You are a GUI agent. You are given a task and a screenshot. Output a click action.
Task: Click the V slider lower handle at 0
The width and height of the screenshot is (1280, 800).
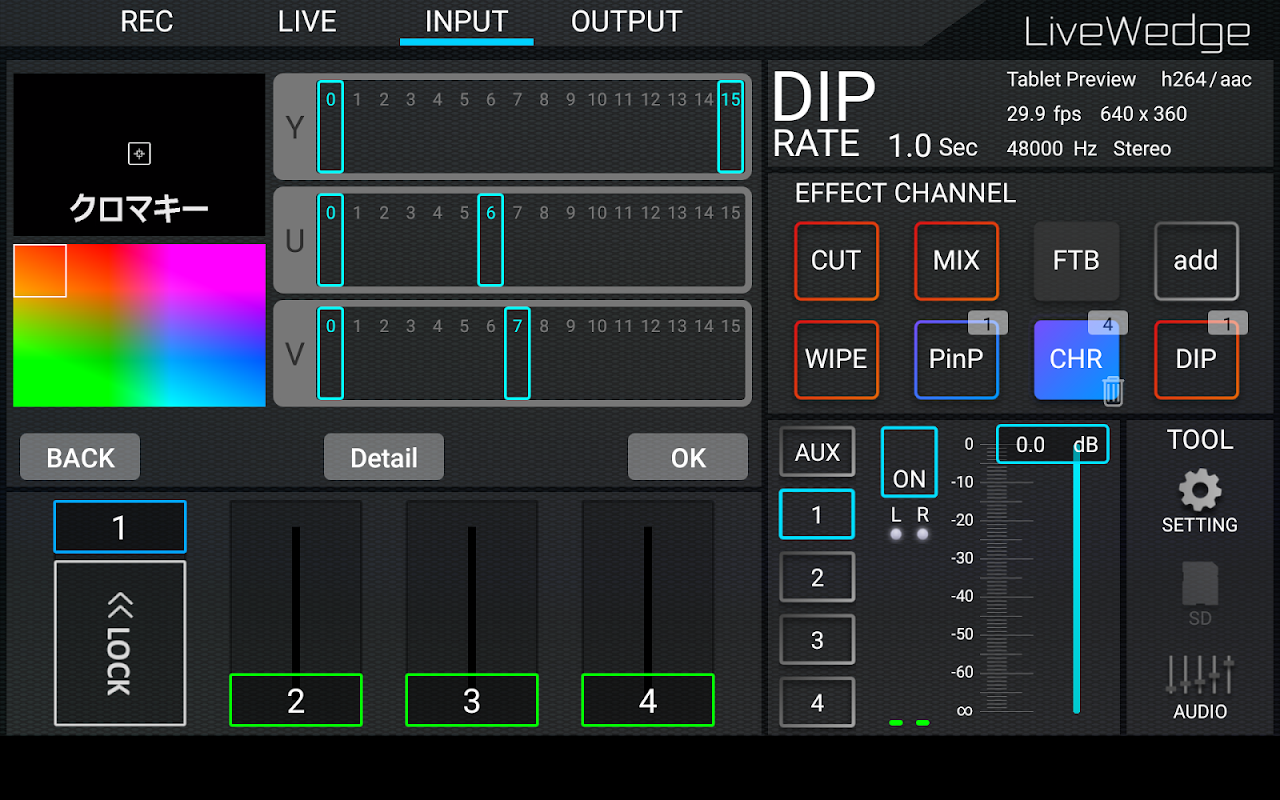[331, 353]
